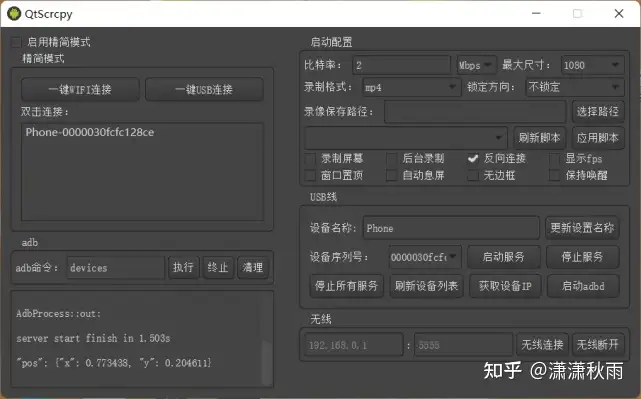Click the 比特率 input field
The image size is (641, 399).
coord(401,65)
